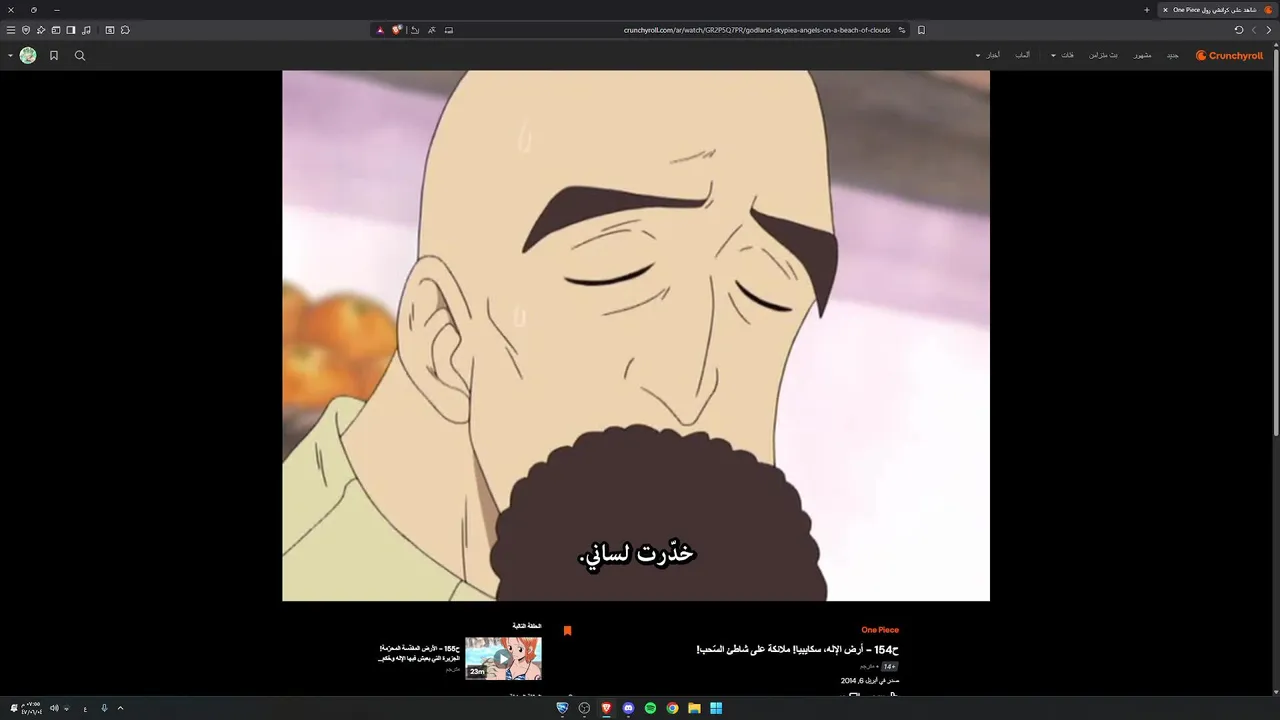Open Spotify from the taskbar
This screenshot has height=720, width=1280.
tap(650, 708)
